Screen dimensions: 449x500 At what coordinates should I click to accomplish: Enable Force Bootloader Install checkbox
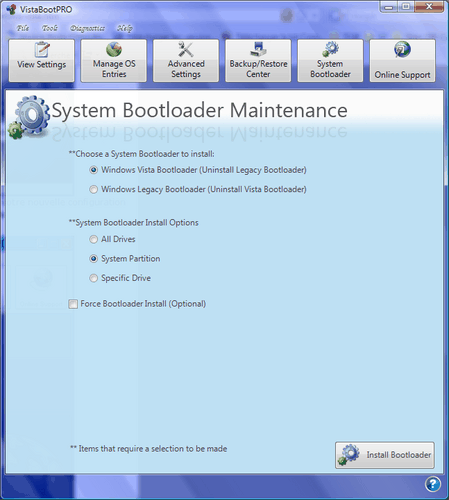click(x=73, y=304)
